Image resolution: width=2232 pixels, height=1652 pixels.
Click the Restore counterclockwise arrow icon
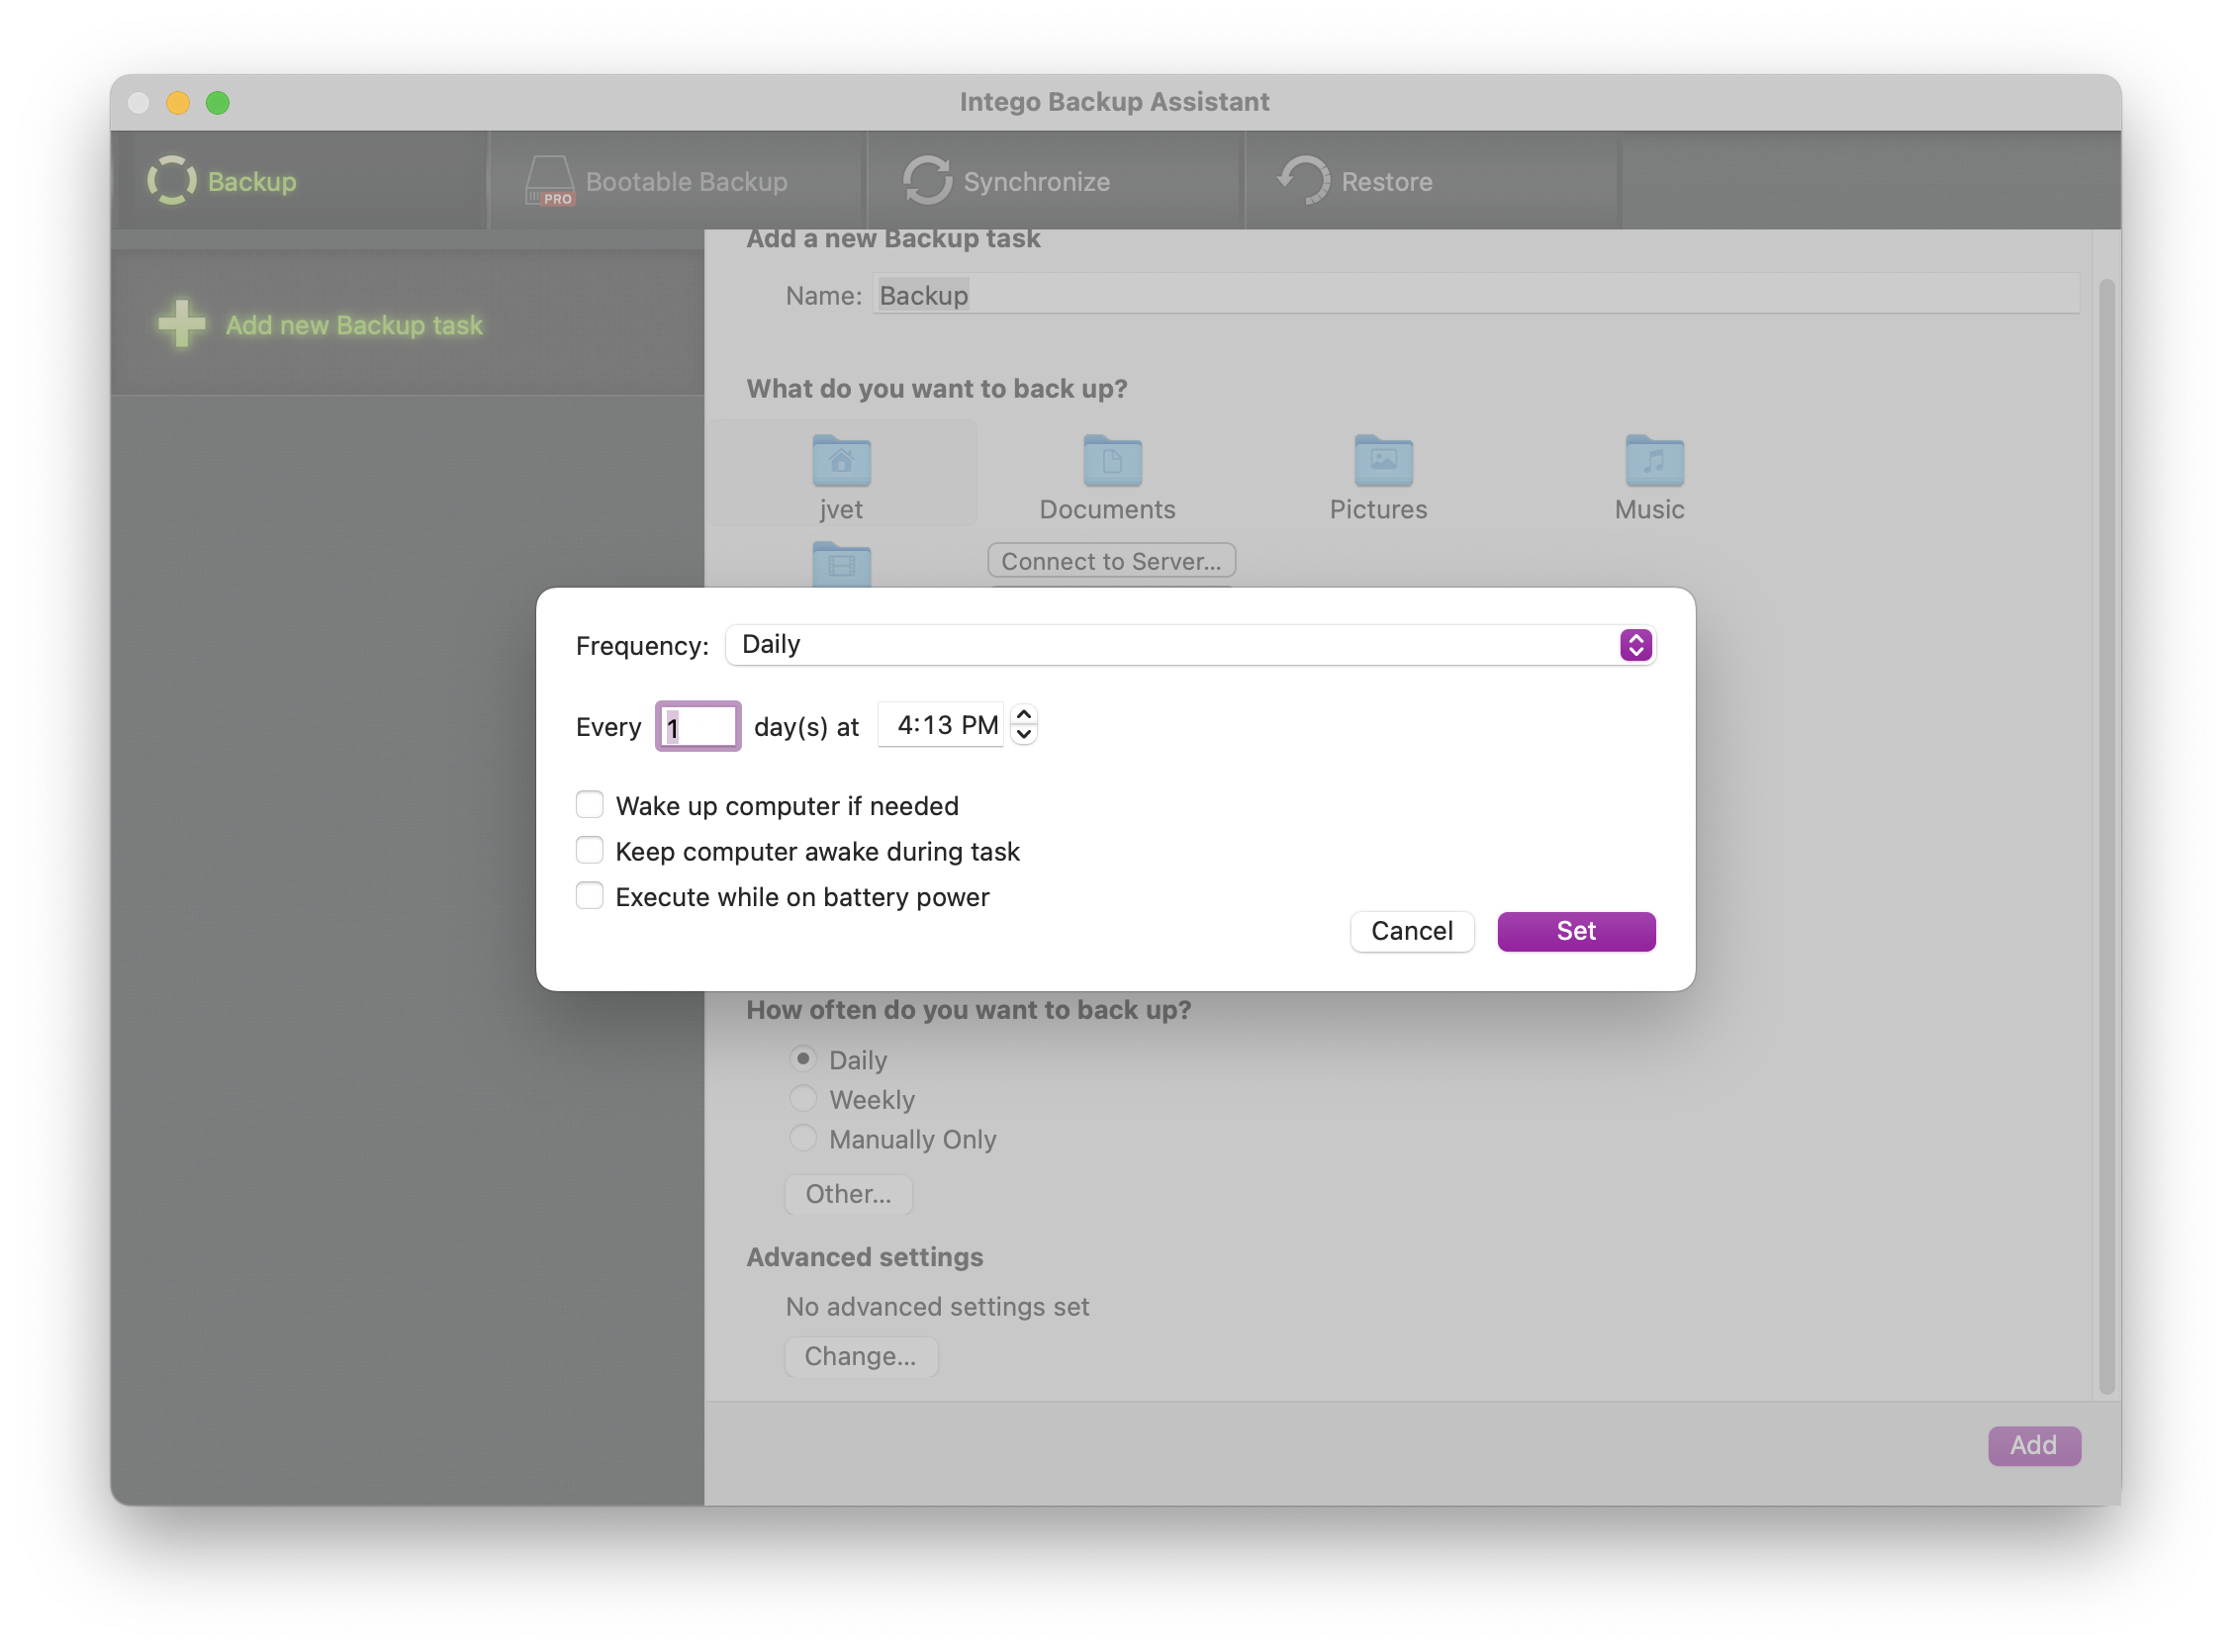point(1304,181)
